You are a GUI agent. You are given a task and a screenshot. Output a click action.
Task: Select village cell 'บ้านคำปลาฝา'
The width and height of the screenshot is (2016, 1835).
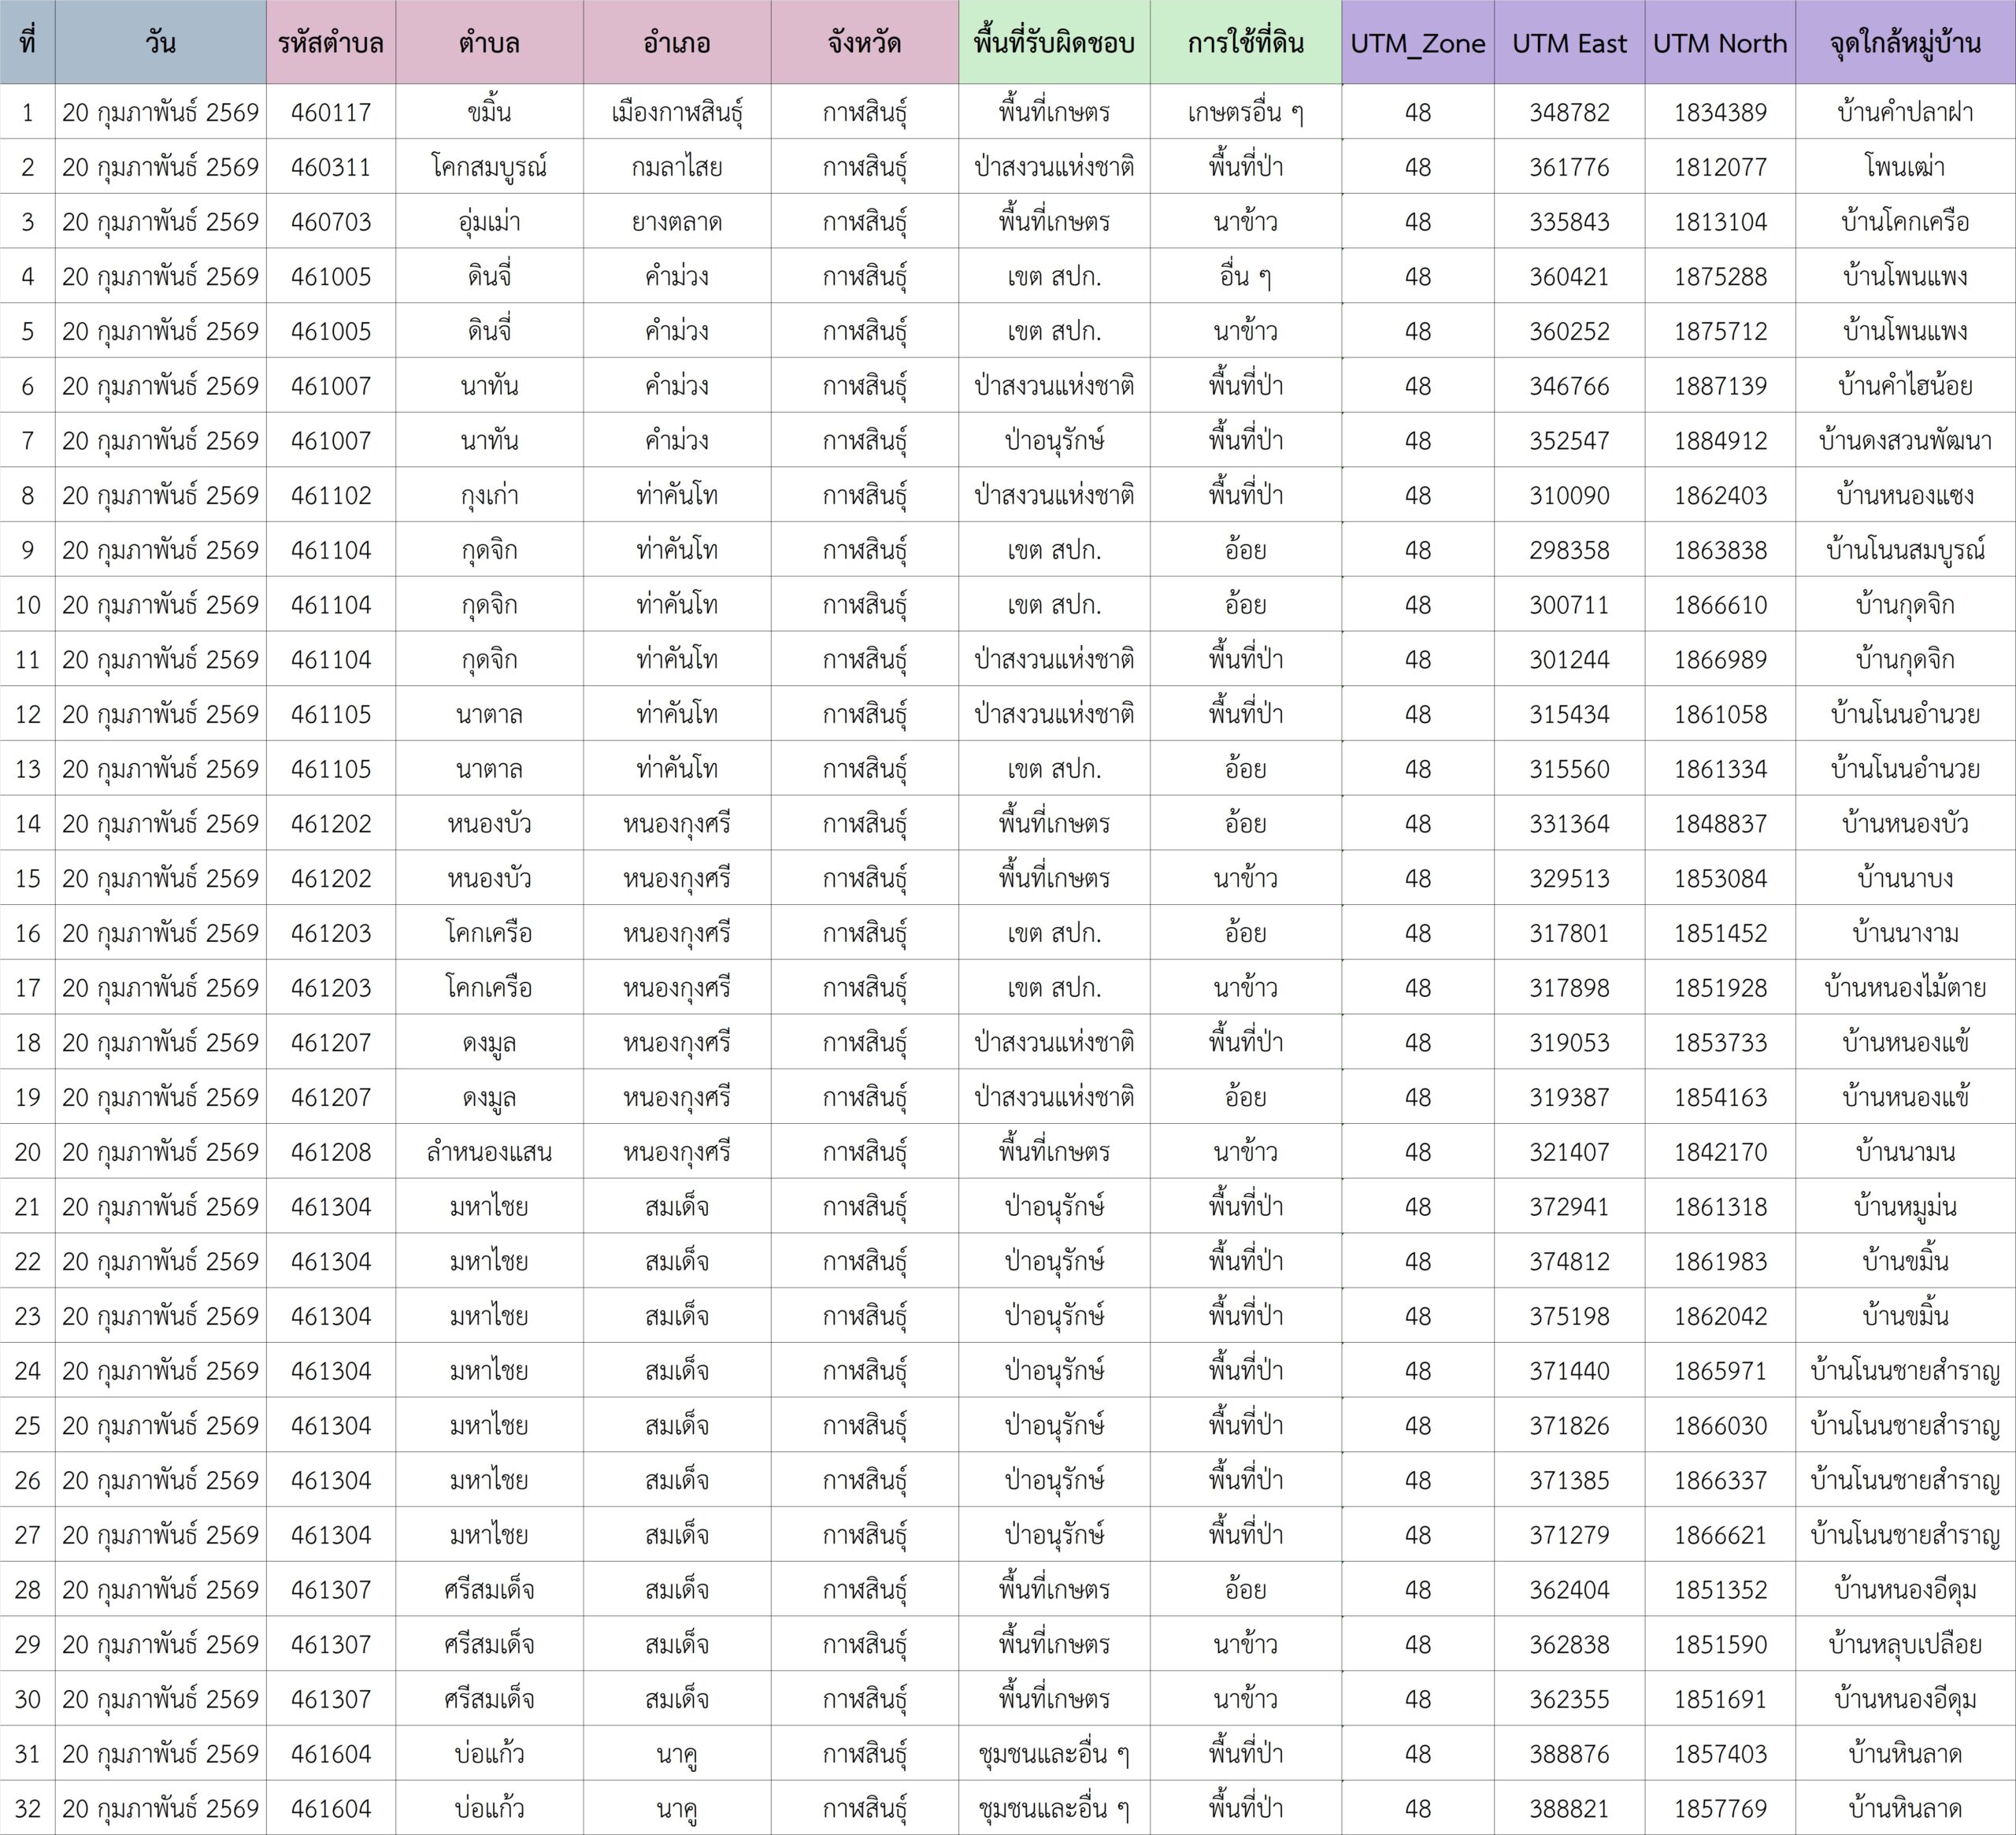[x=1905, y=112]
